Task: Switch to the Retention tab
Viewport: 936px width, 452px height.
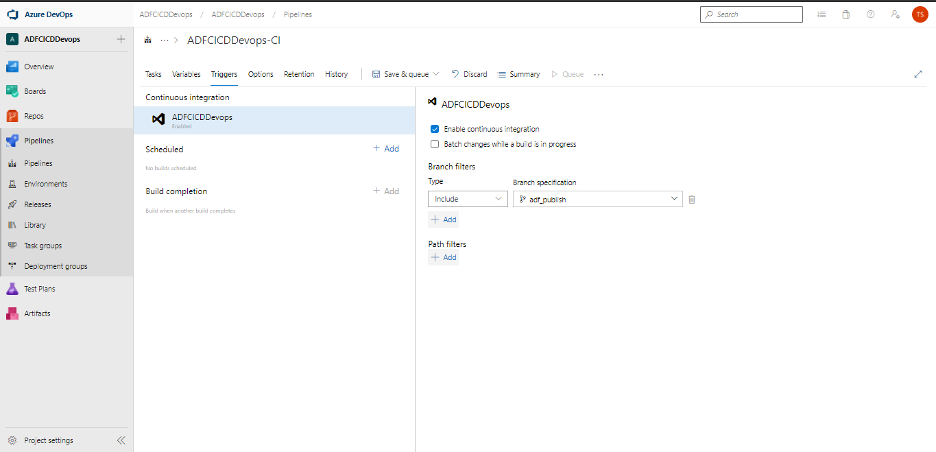Action: 299,75
